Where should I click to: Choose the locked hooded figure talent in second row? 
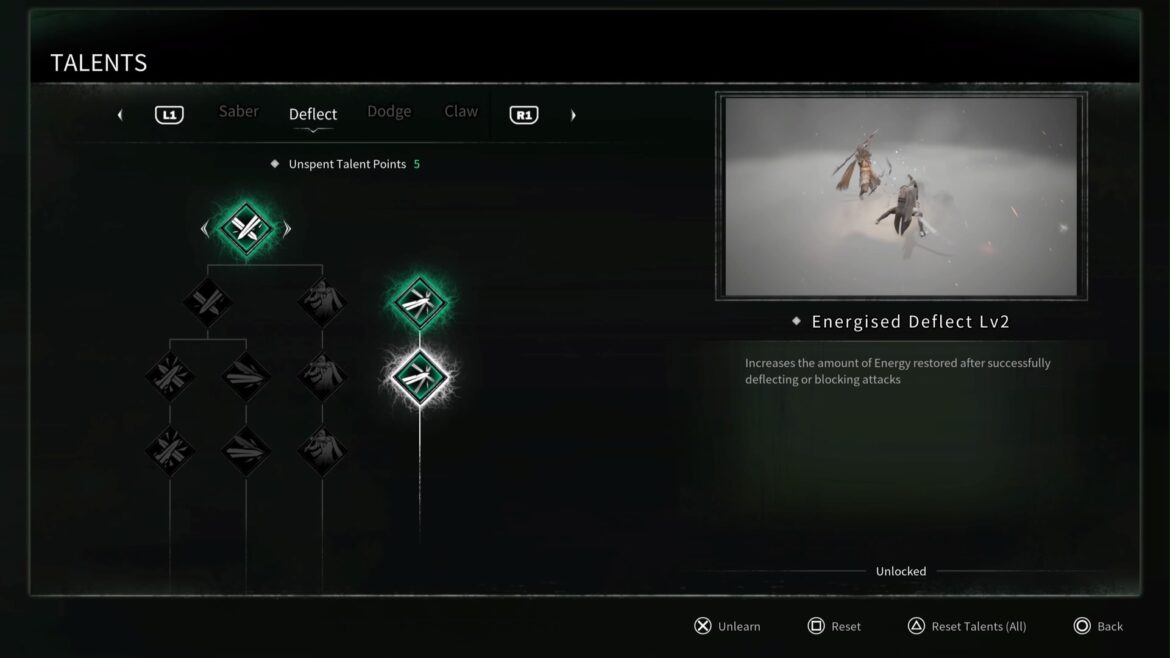pos(322,302)
